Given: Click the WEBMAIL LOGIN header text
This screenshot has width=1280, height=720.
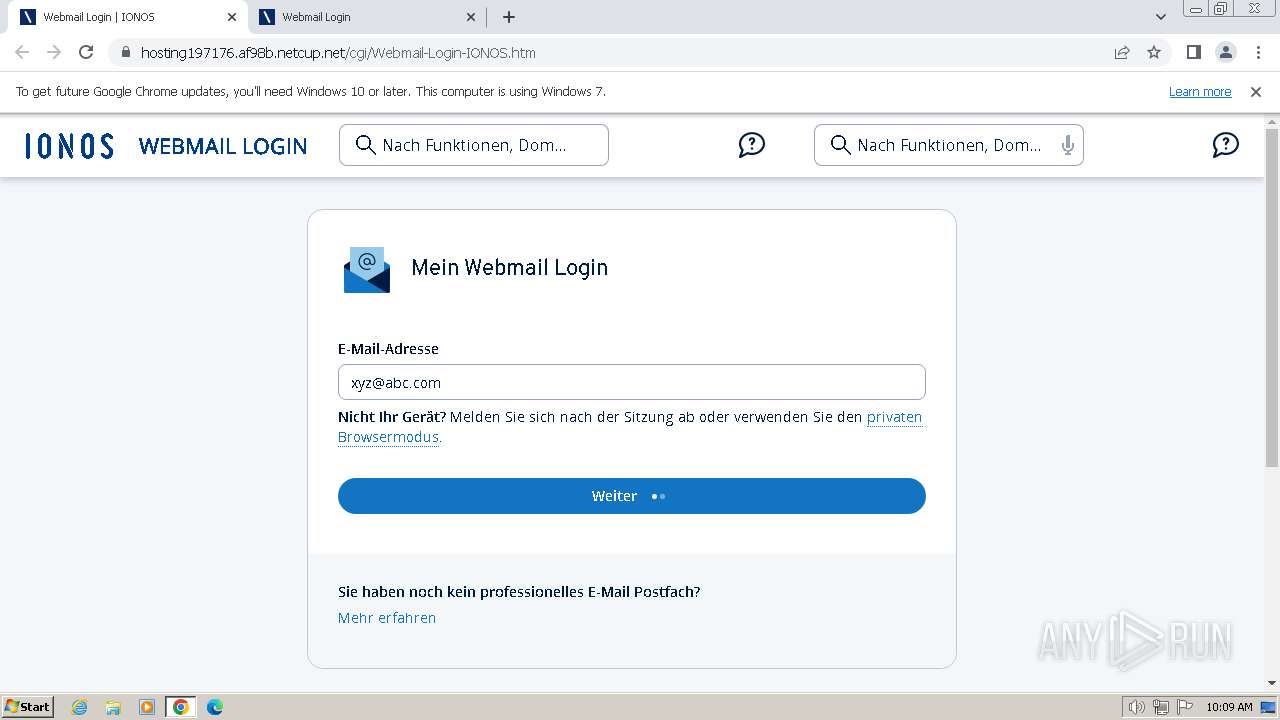Looking at the screenshot, I should pyautogui.click(x=223, y=146).
